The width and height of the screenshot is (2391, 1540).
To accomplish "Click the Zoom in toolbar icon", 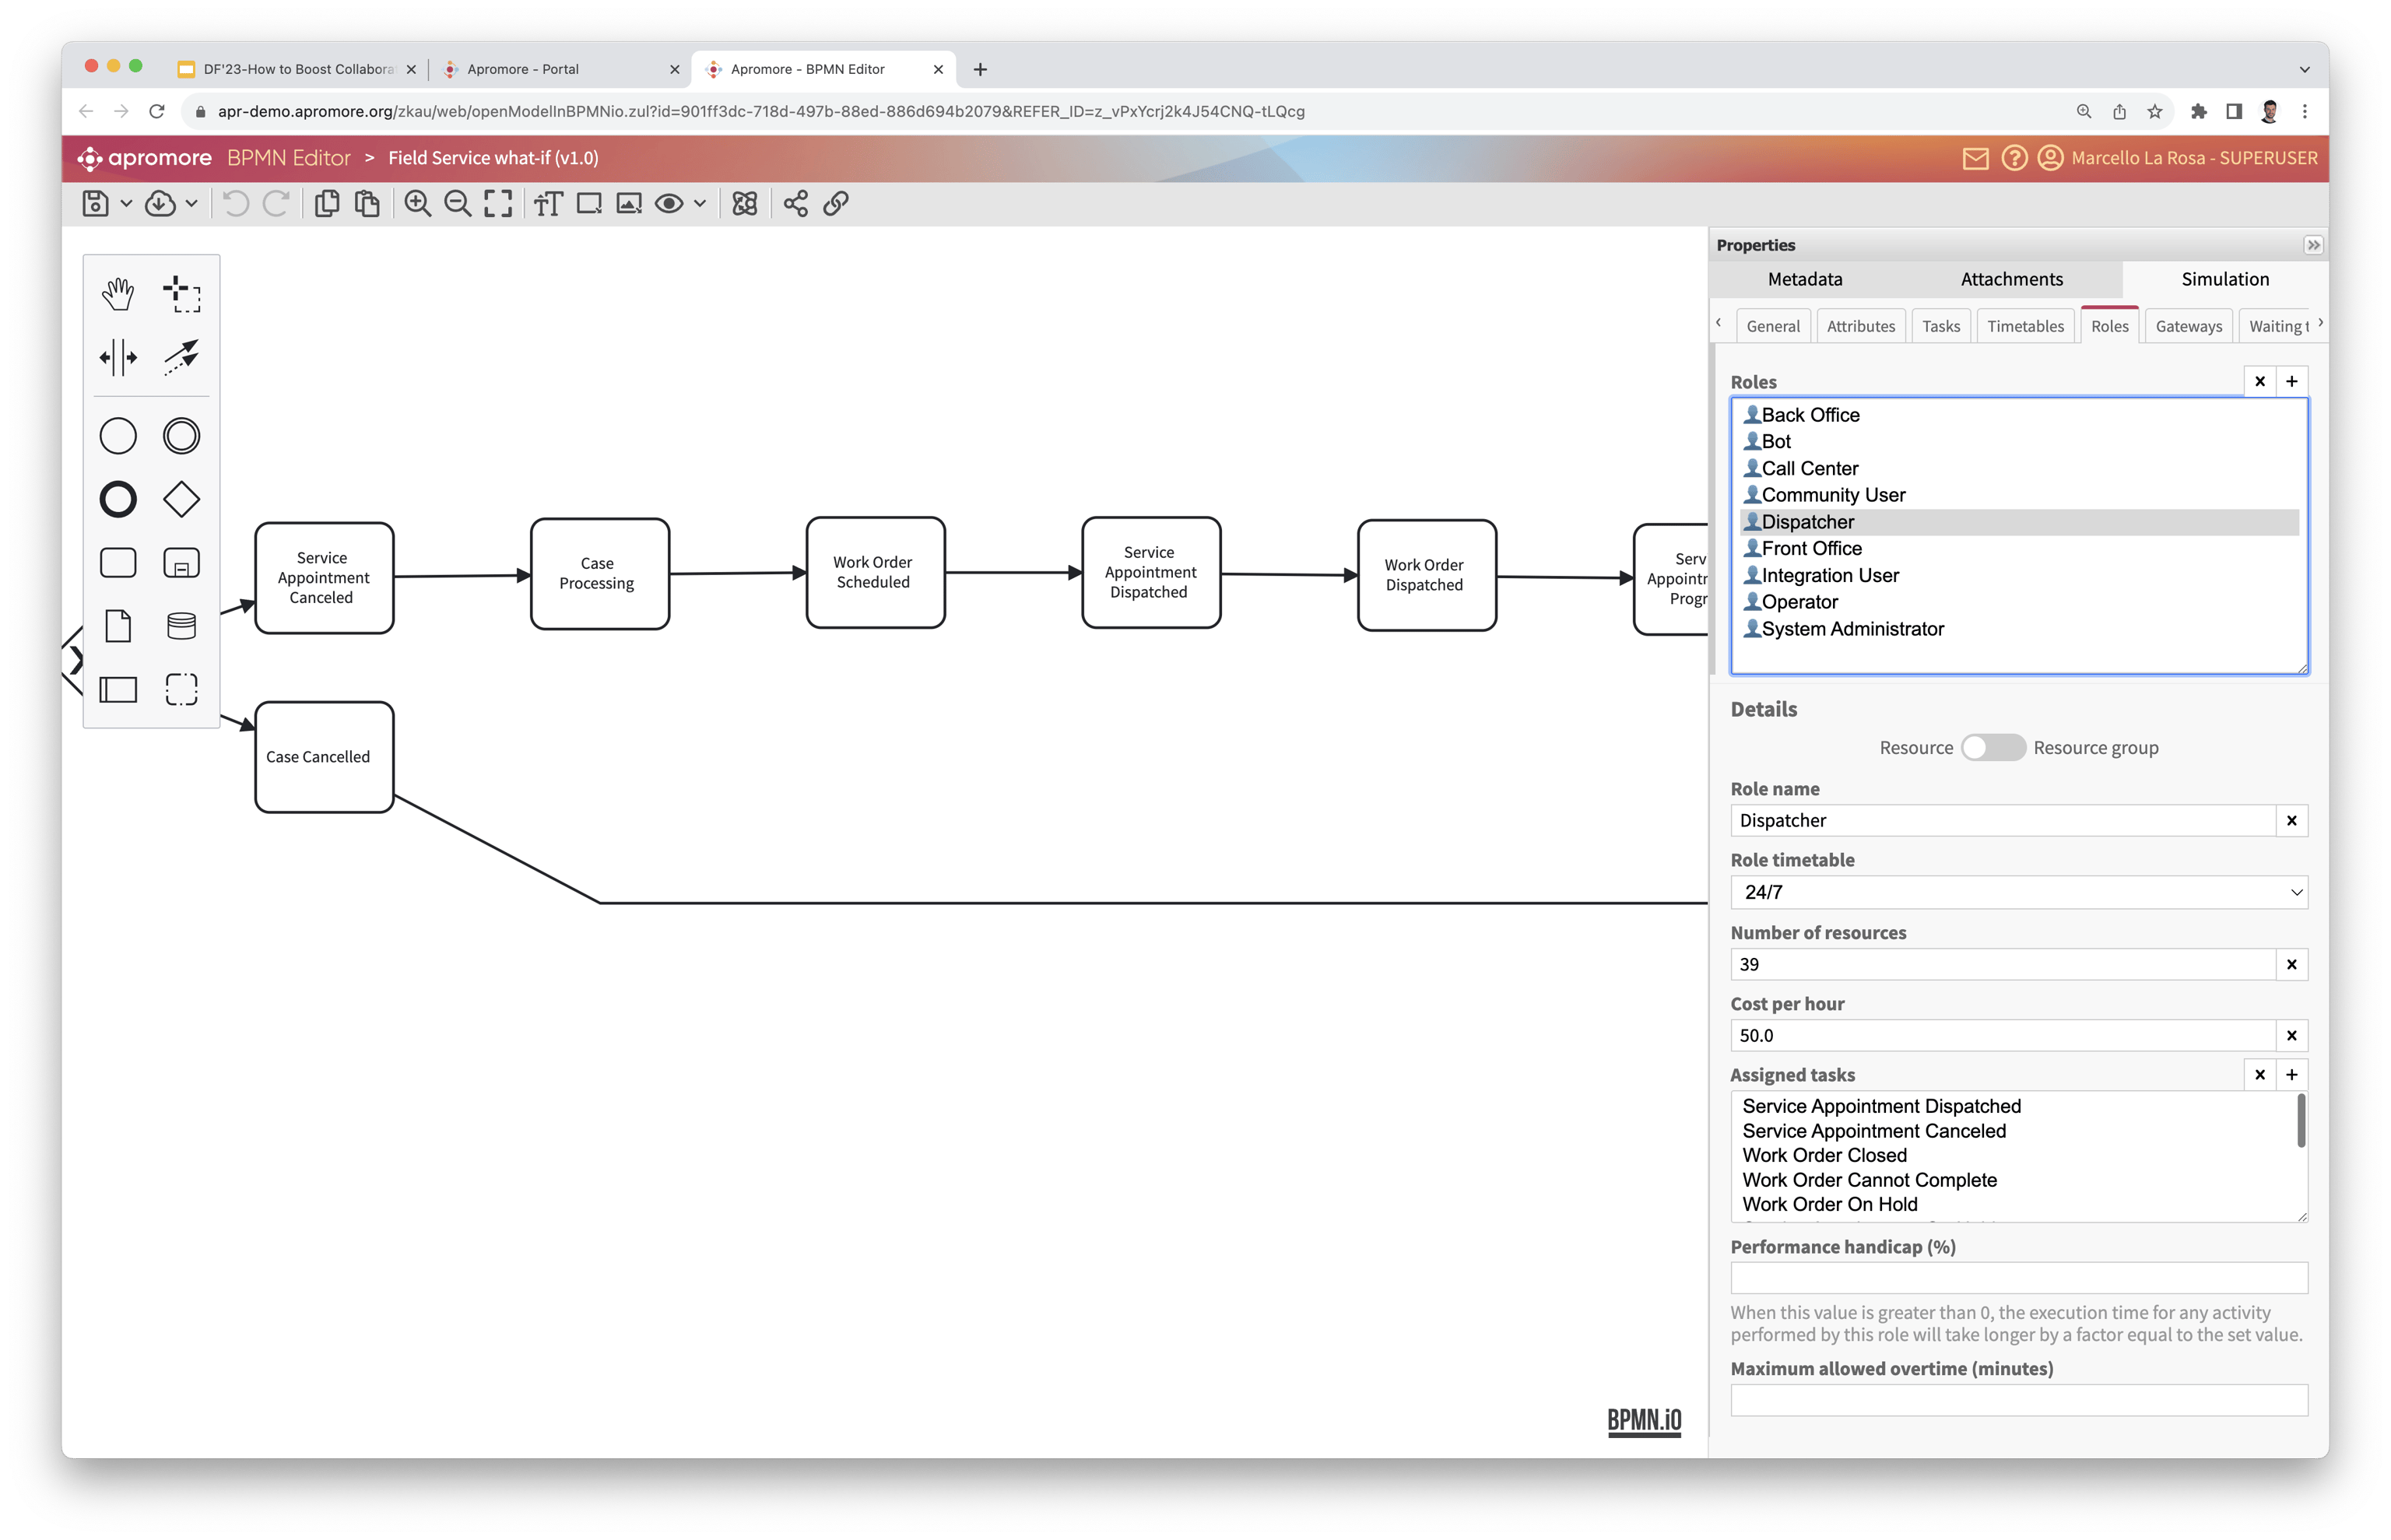I will pyautogui.click(x=419, y=203).
